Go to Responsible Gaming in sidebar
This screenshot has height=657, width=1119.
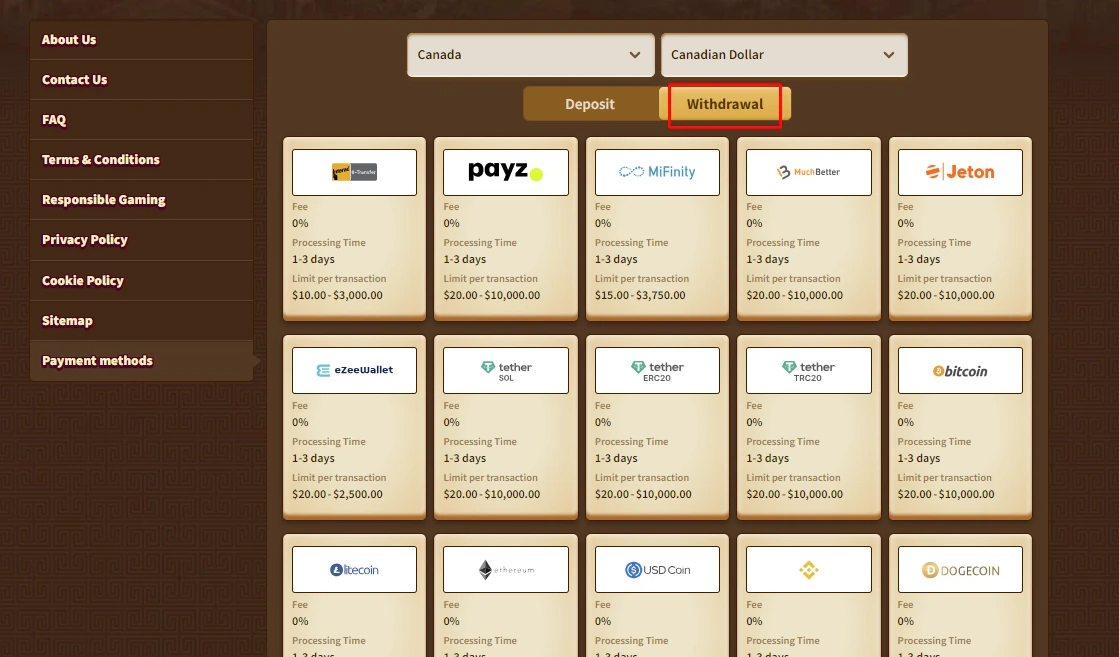coord(104,200)
